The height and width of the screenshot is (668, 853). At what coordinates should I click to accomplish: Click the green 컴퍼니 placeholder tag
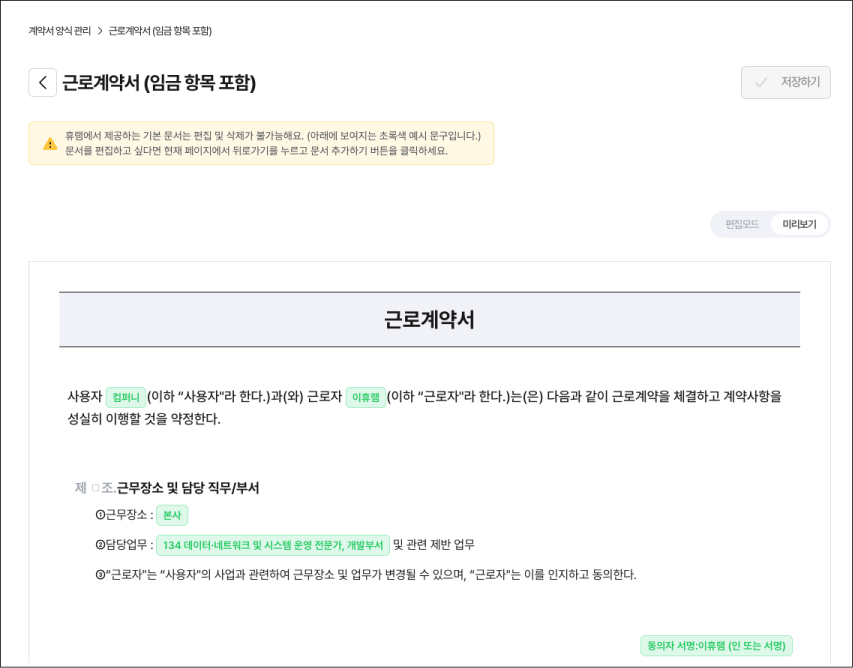(126, 397)
